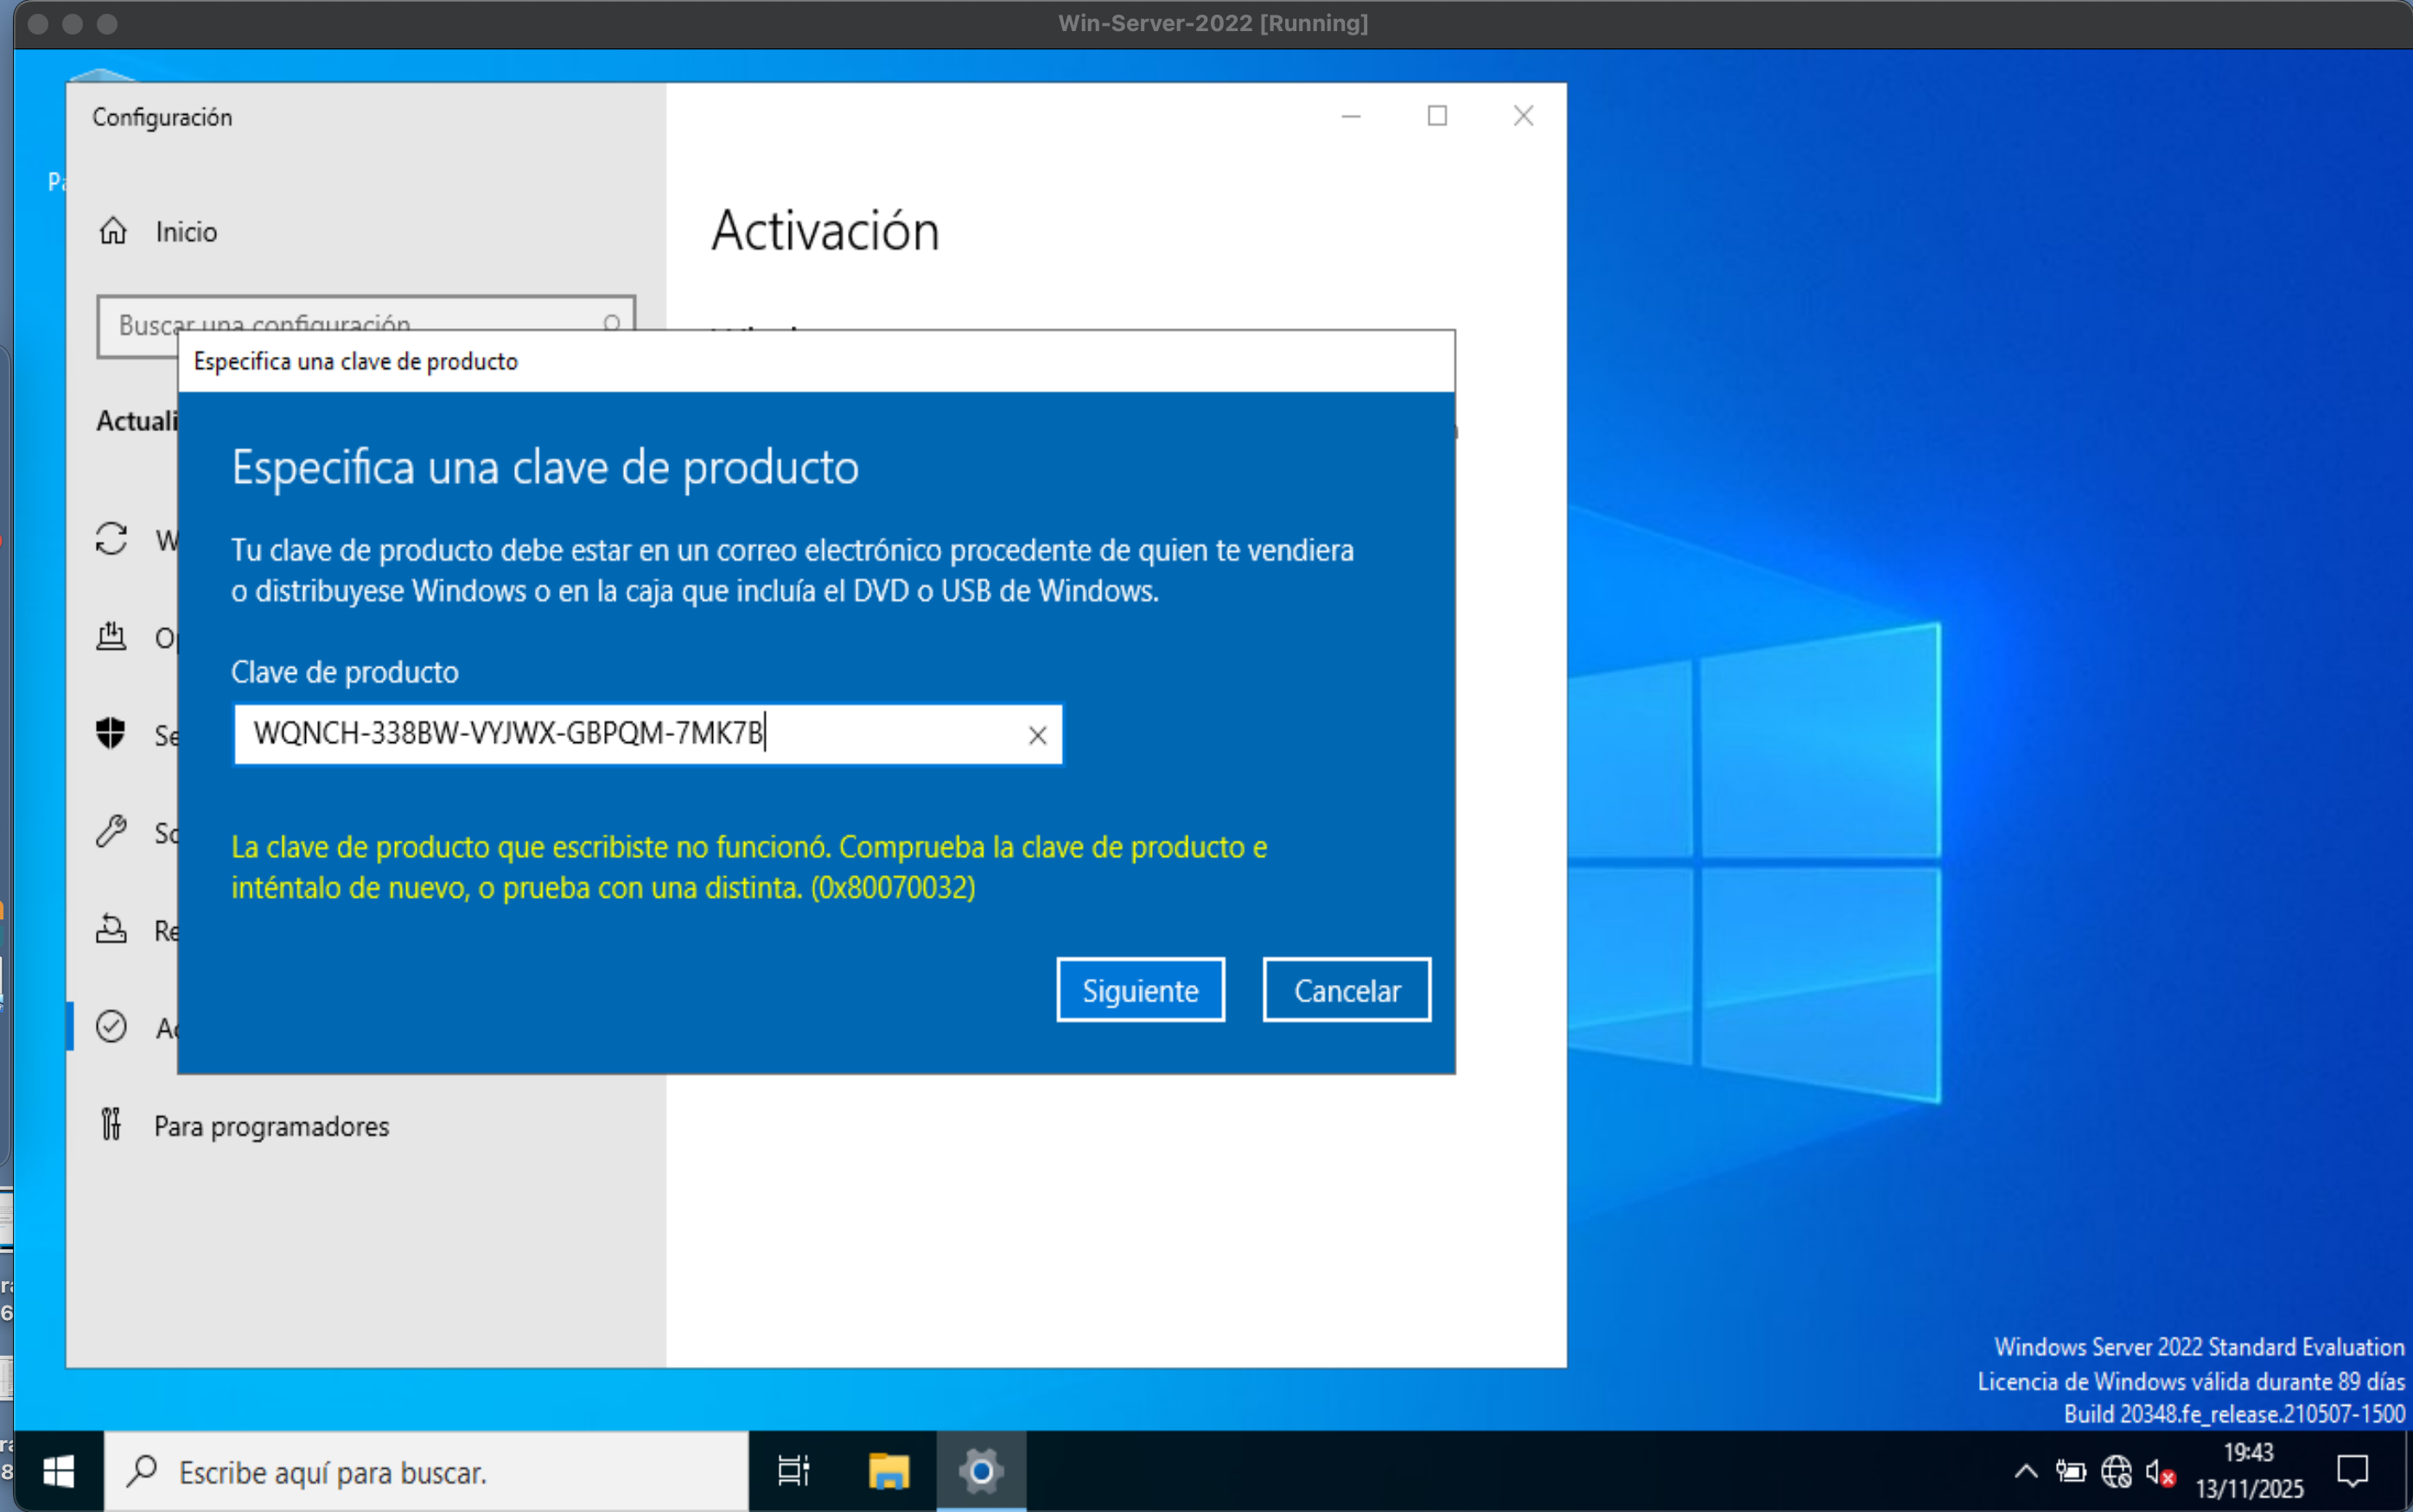The width and height of the screenshot is (2413, 1512).
Task: Click the taskbar search box
Action: click(427, 1471)
